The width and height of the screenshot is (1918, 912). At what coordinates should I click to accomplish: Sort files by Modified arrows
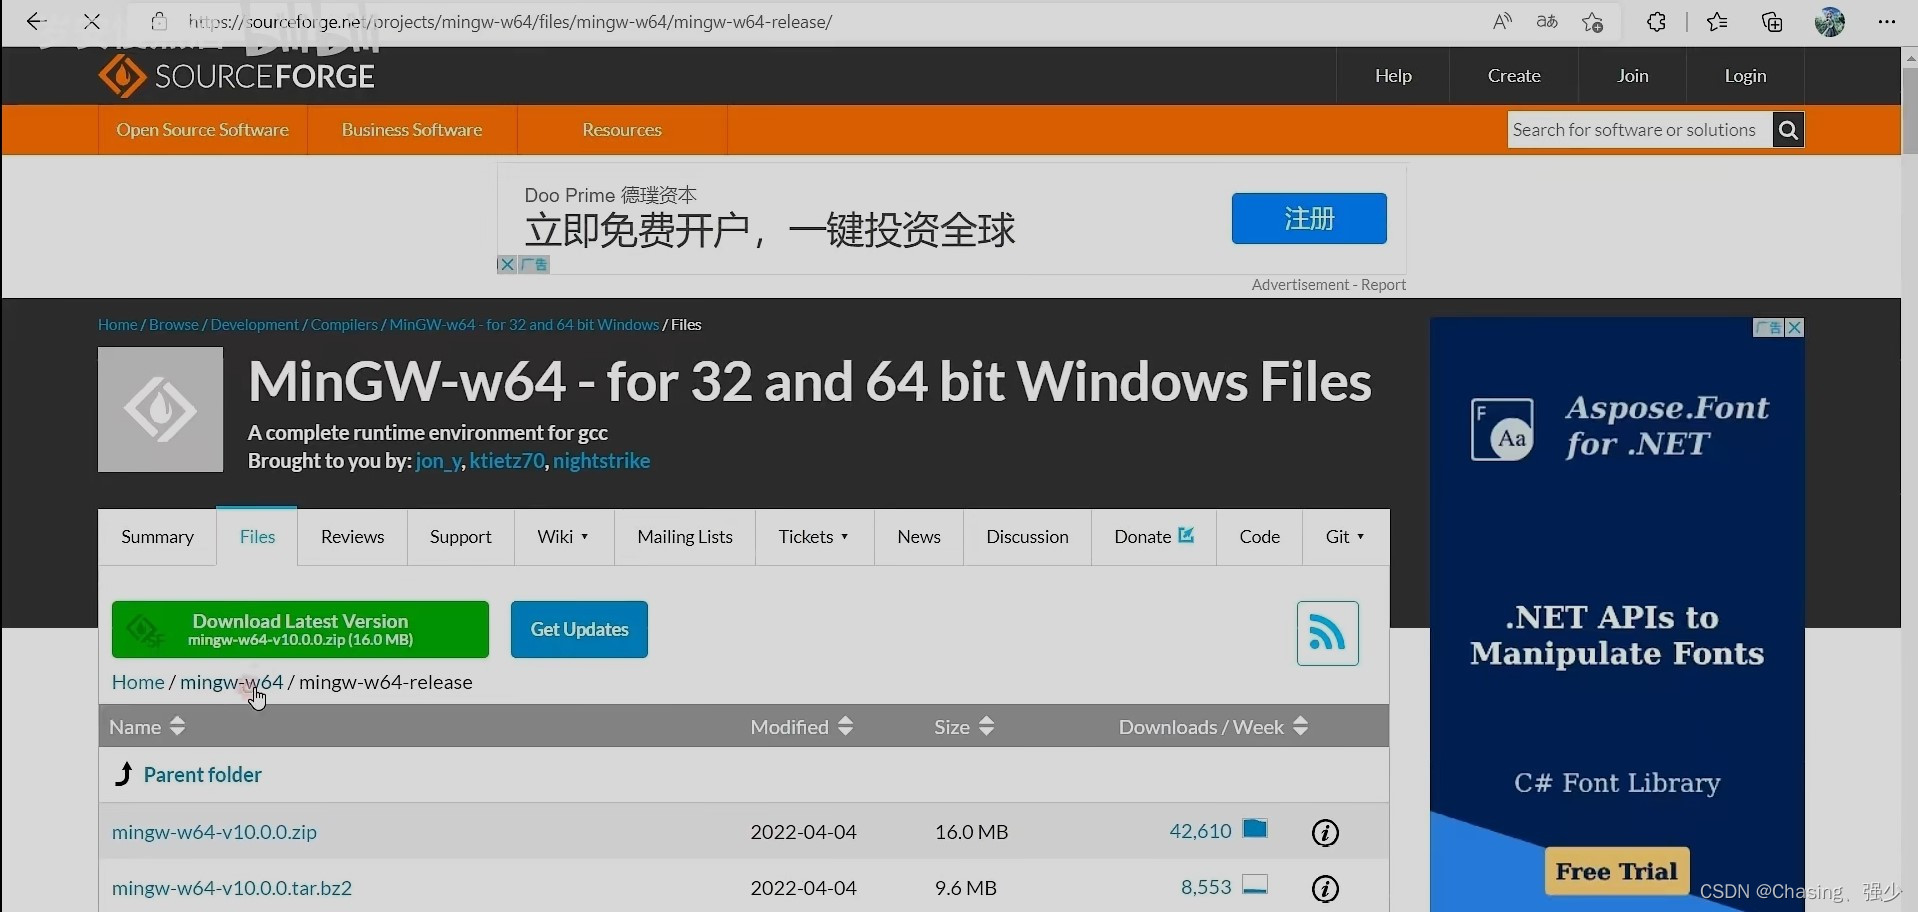pyautogui.click(x=845, y=726)
